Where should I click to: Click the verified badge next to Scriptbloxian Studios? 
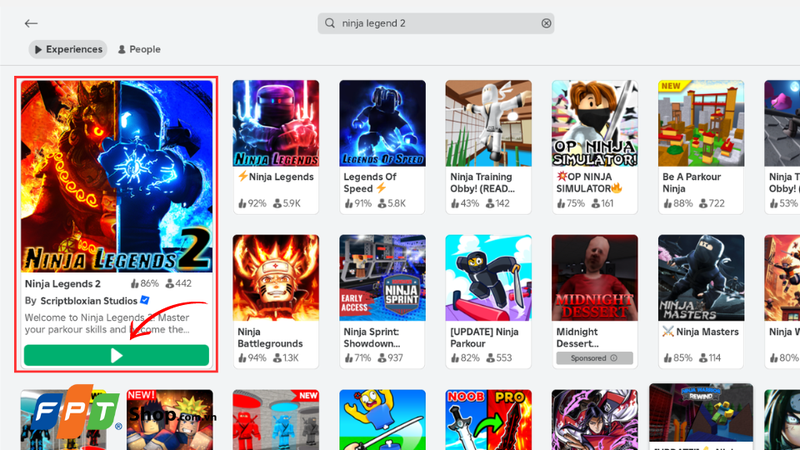(145, 301)
